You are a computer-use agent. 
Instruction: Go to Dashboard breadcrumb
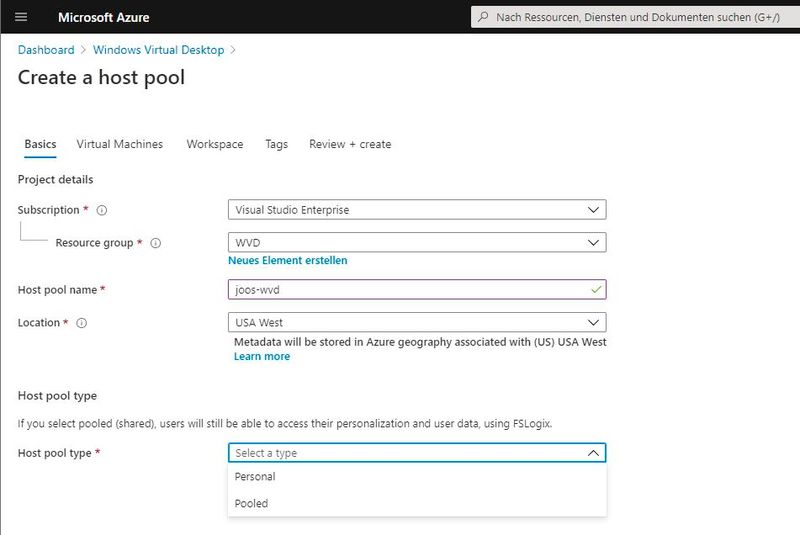(x=46, y=50)
